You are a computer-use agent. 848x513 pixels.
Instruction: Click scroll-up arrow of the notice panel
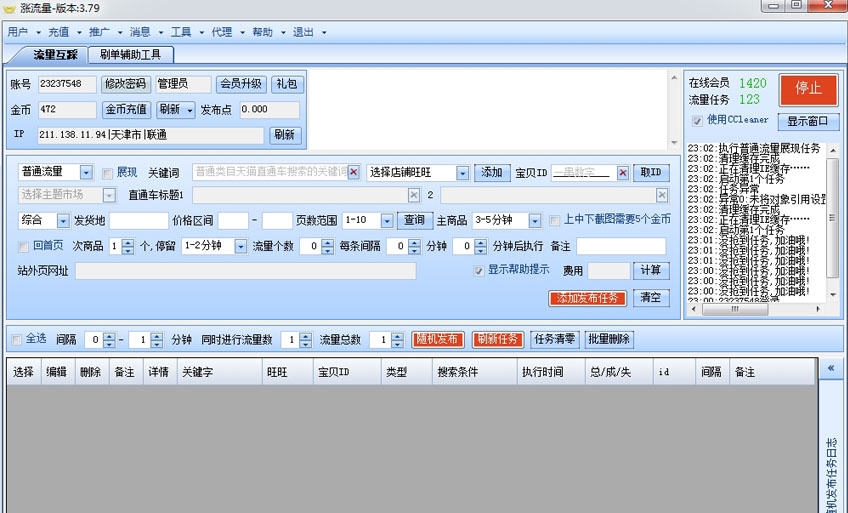674,78
